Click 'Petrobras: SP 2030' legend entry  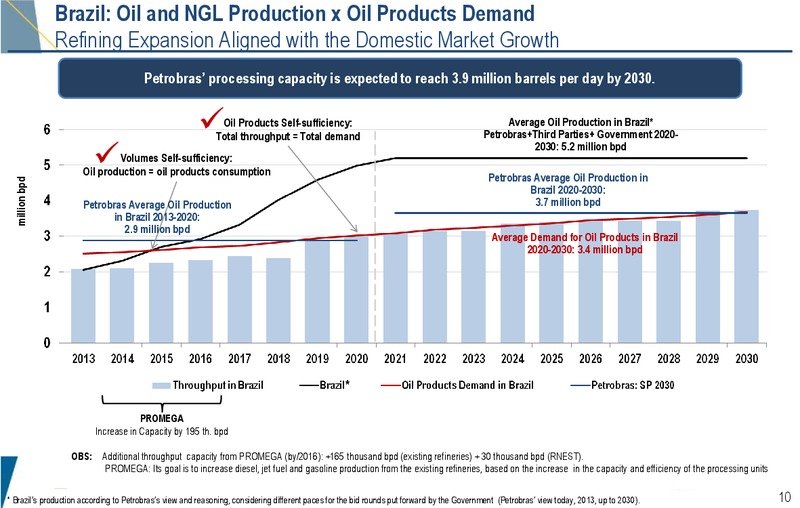click(622, 385)
